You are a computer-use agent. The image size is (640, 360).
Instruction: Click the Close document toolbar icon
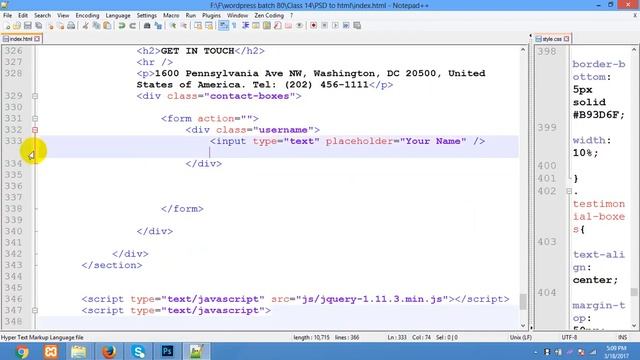tap(50, 26)
